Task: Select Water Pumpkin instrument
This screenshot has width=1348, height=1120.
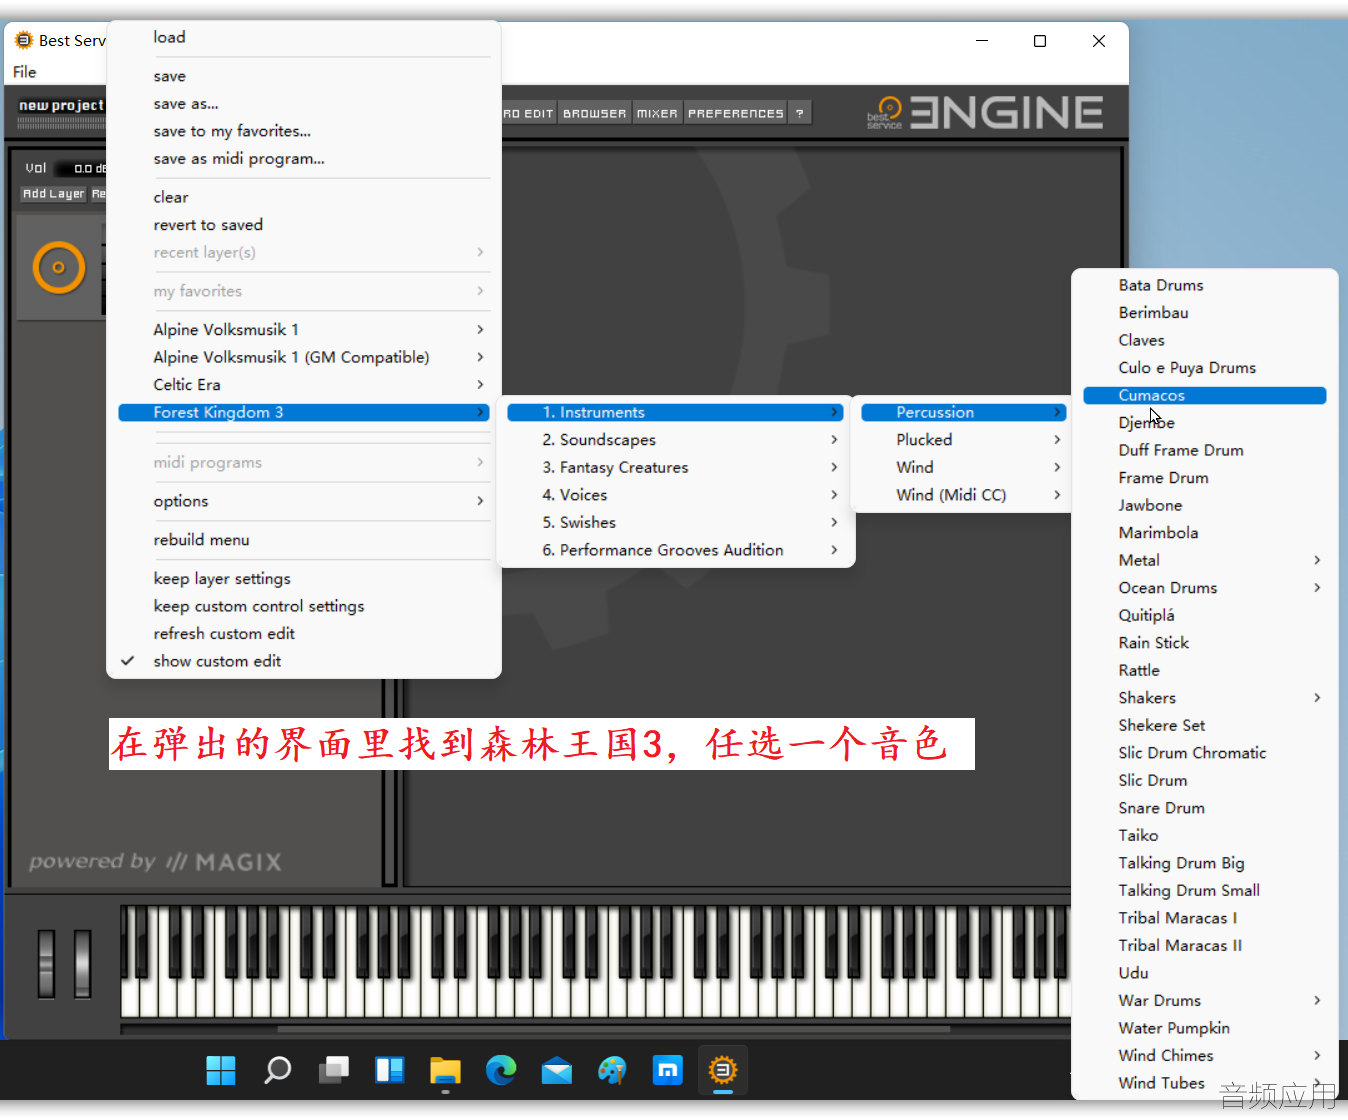Action: click(x=1205, y=1028)
